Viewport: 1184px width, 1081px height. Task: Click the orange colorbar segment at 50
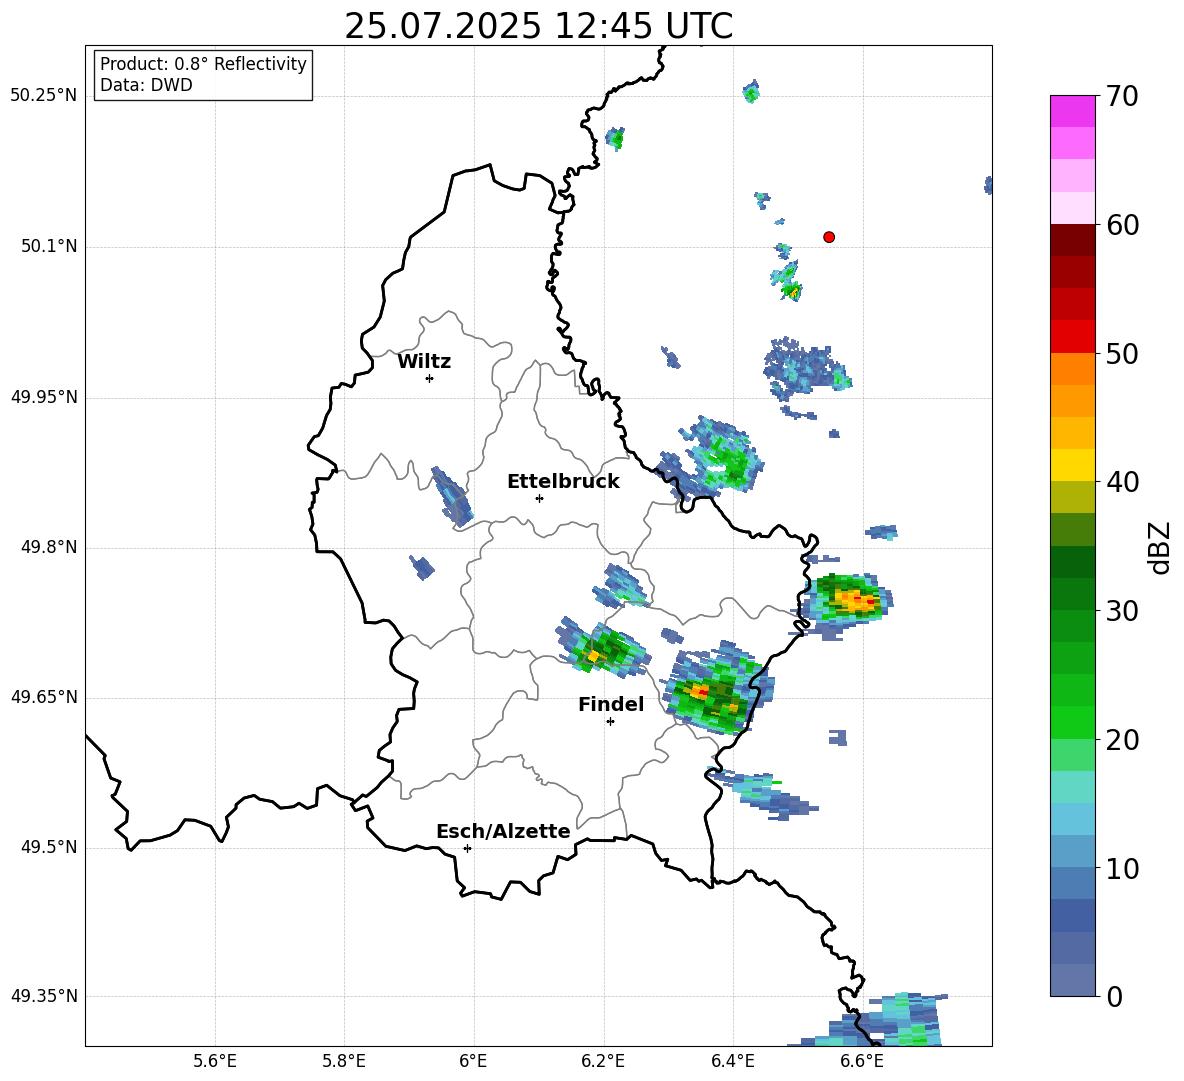(1072, 369)
